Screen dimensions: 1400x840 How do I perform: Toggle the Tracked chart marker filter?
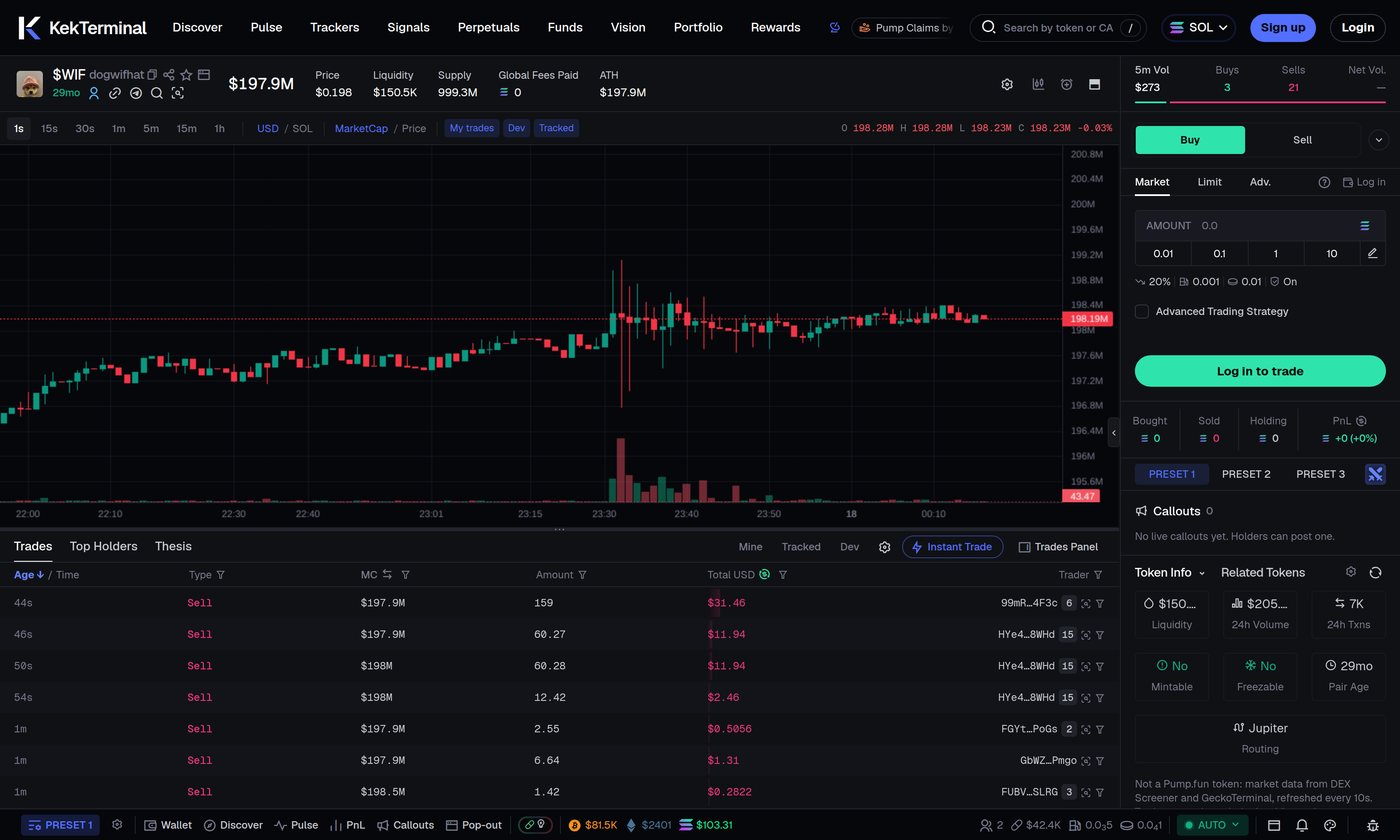(x=556, y=128)
